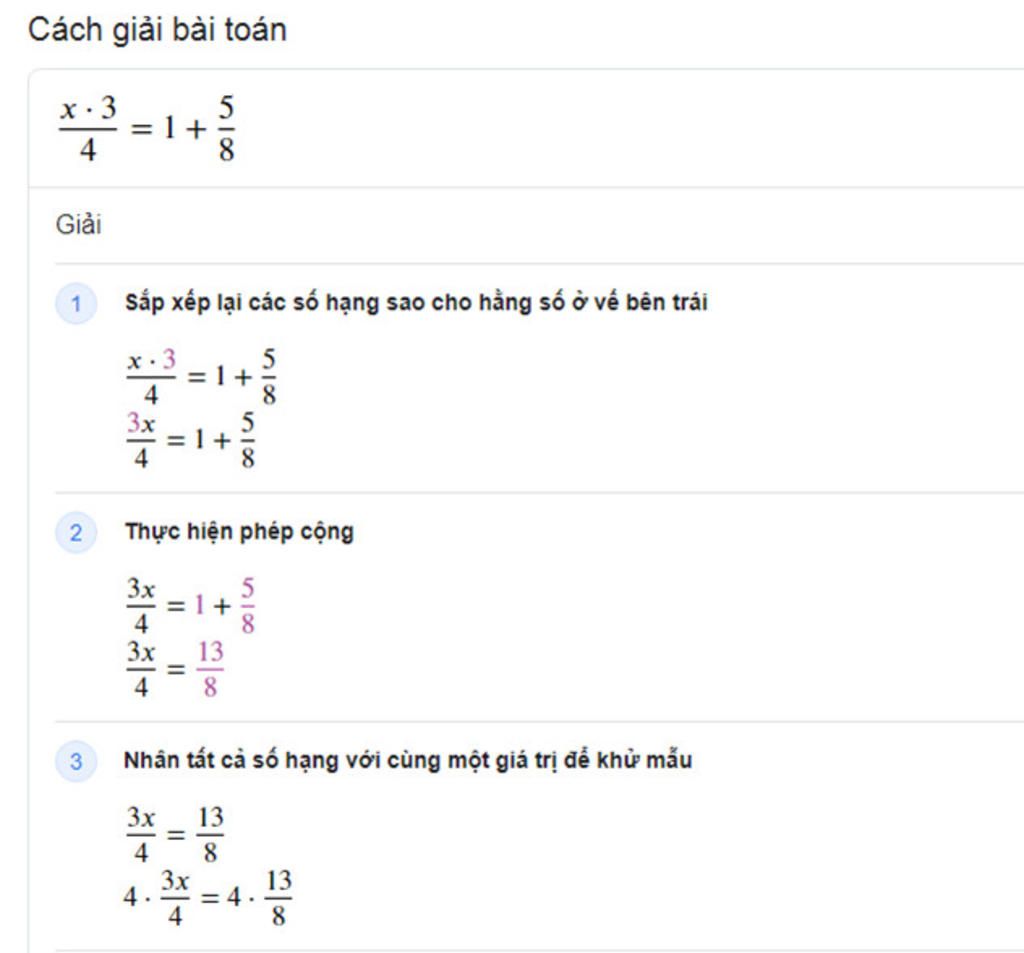Click the right-hand 4 · 13/8 term in step 3
Screen dimensions: 1024x953
click(259, 897)
